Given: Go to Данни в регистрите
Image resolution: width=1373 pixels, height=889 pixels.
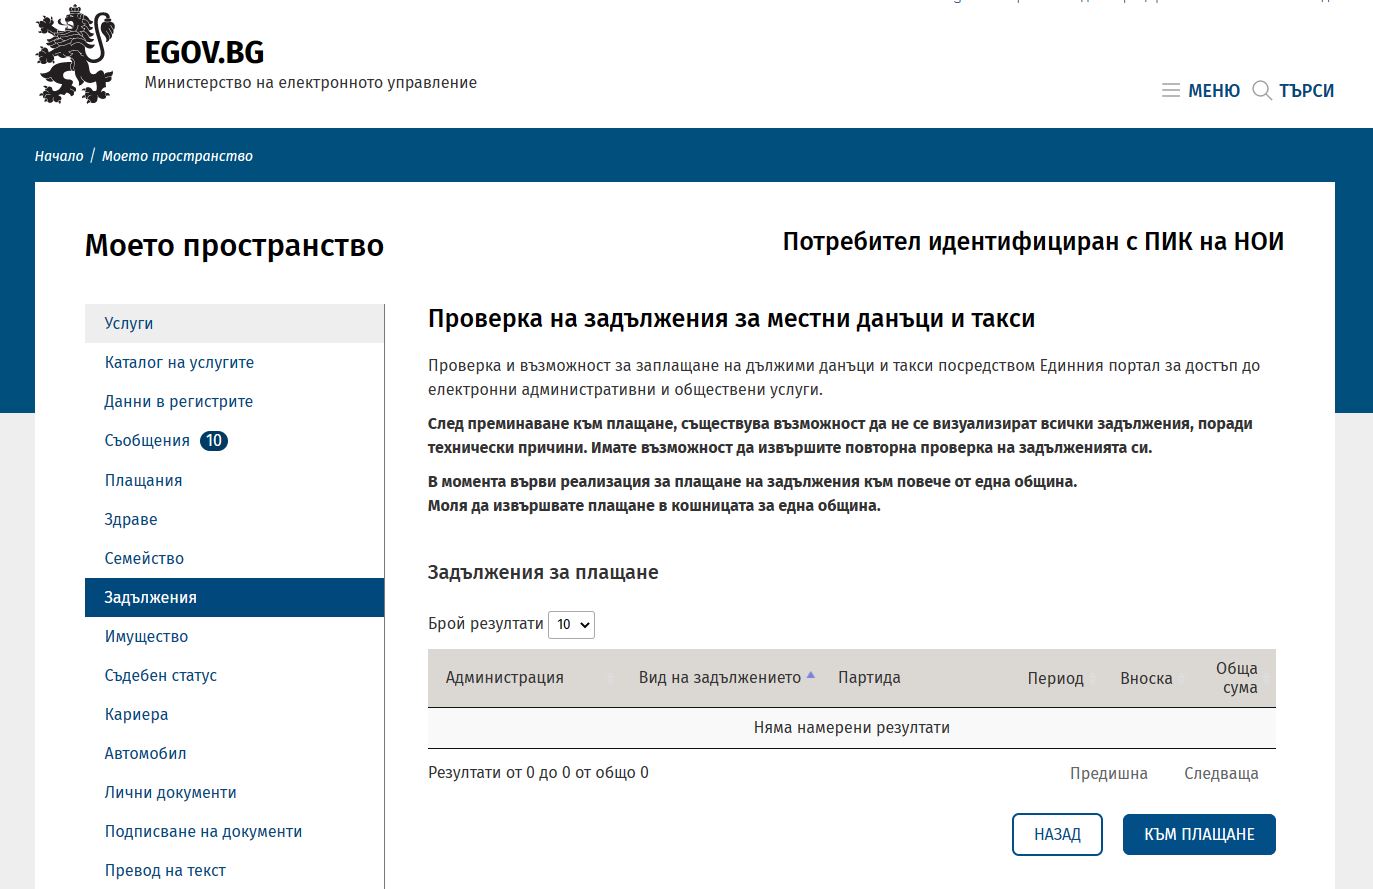Looking at the screenshot, I should [x=179, y=402].
